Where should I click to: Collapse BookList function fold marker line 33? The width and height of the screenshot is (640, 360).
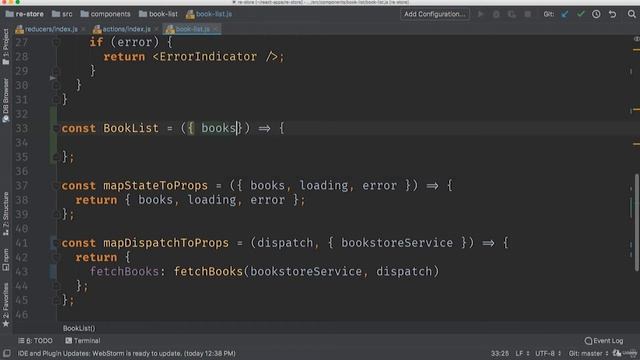tap(56, 129)
